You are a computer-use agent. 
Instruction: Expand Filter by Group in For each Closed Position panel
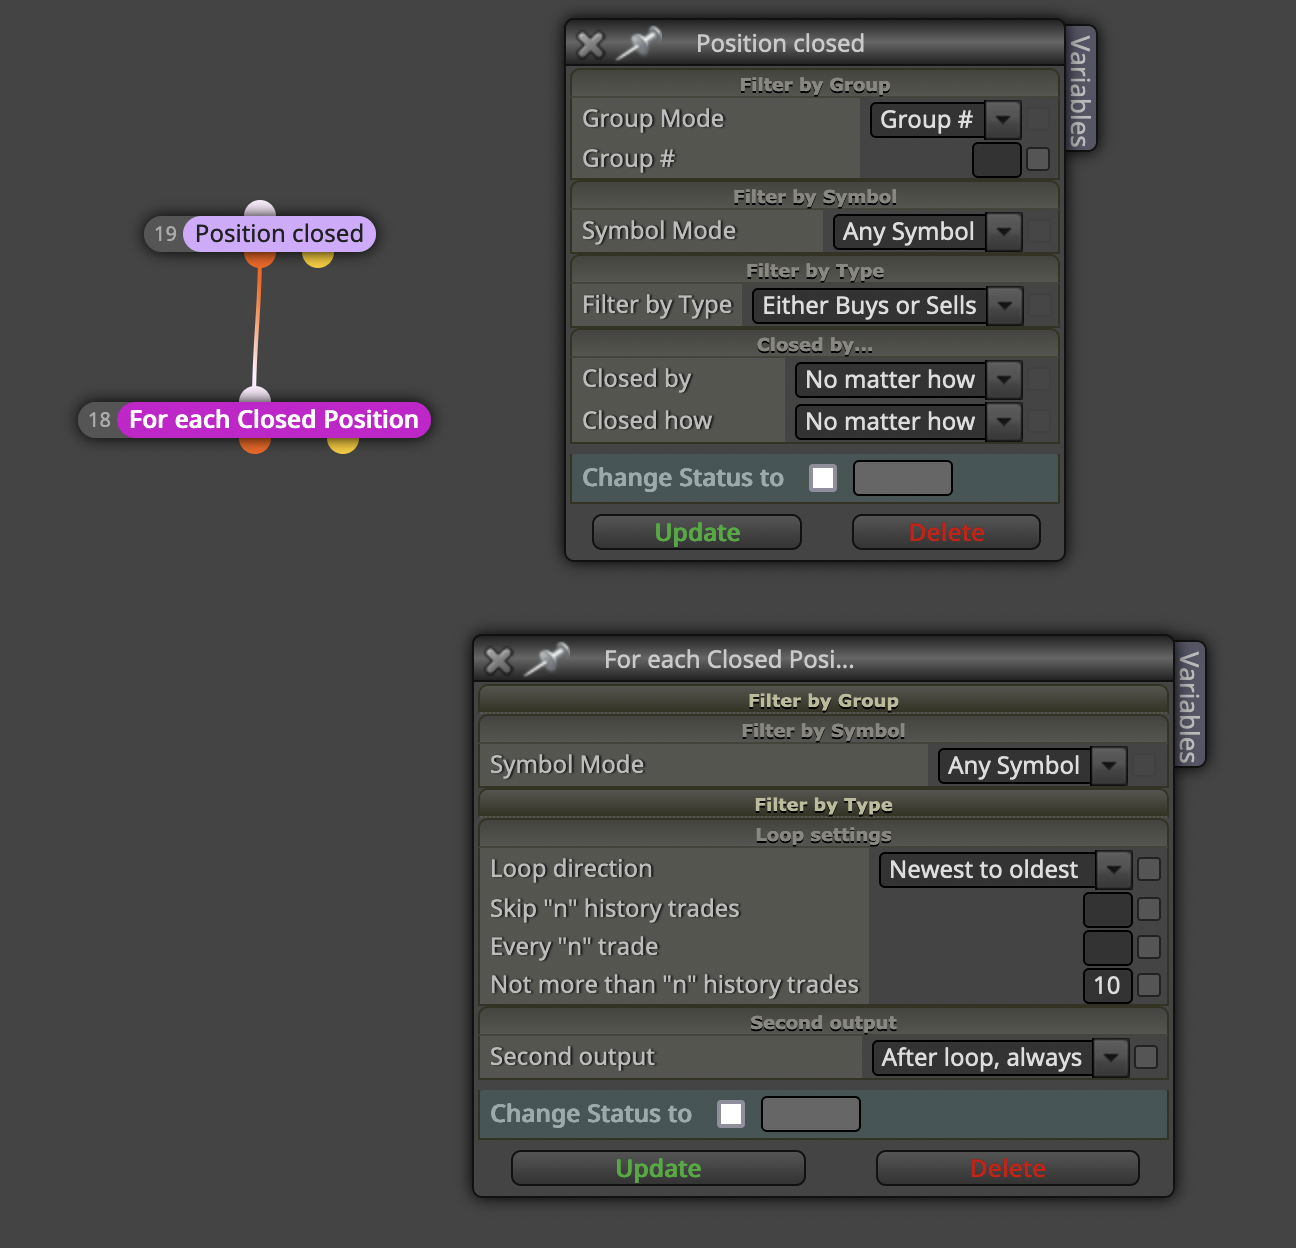point(823,700)
